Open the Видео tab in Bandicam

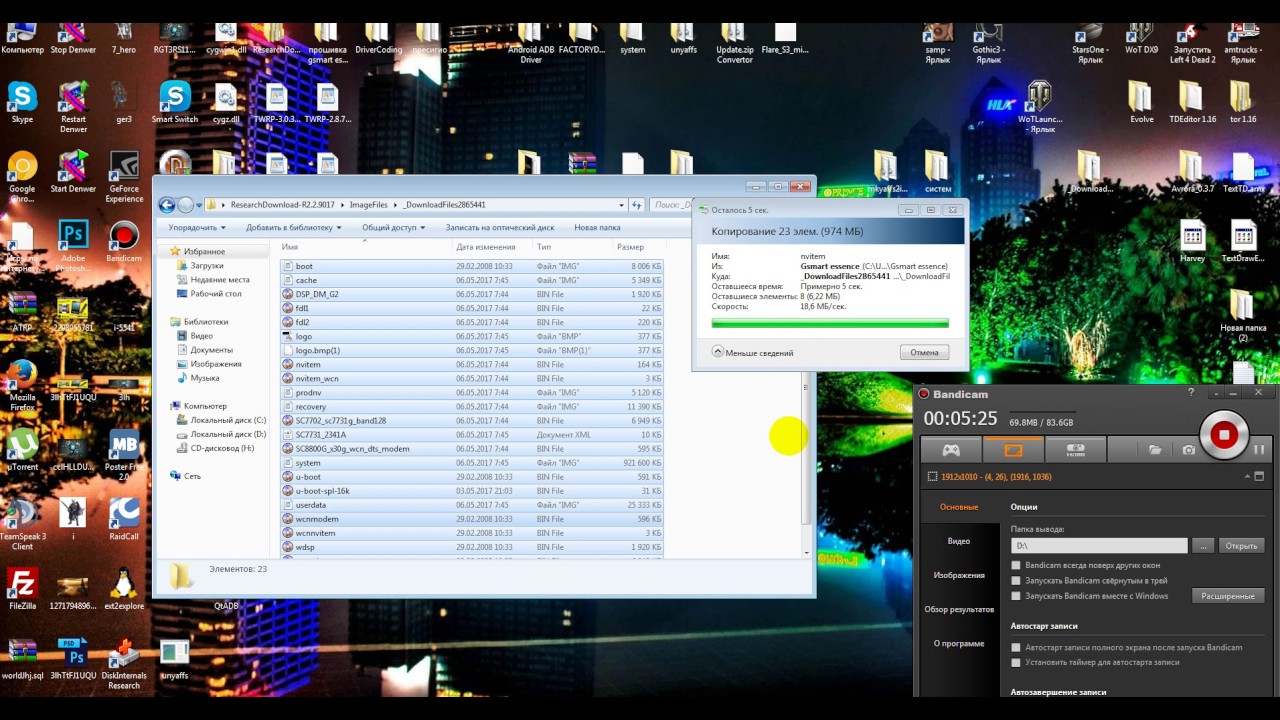(959, 541)
